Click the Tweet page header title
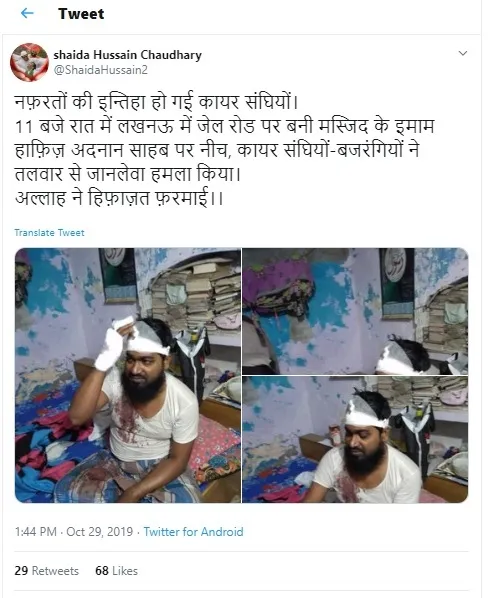 (81, 14)
